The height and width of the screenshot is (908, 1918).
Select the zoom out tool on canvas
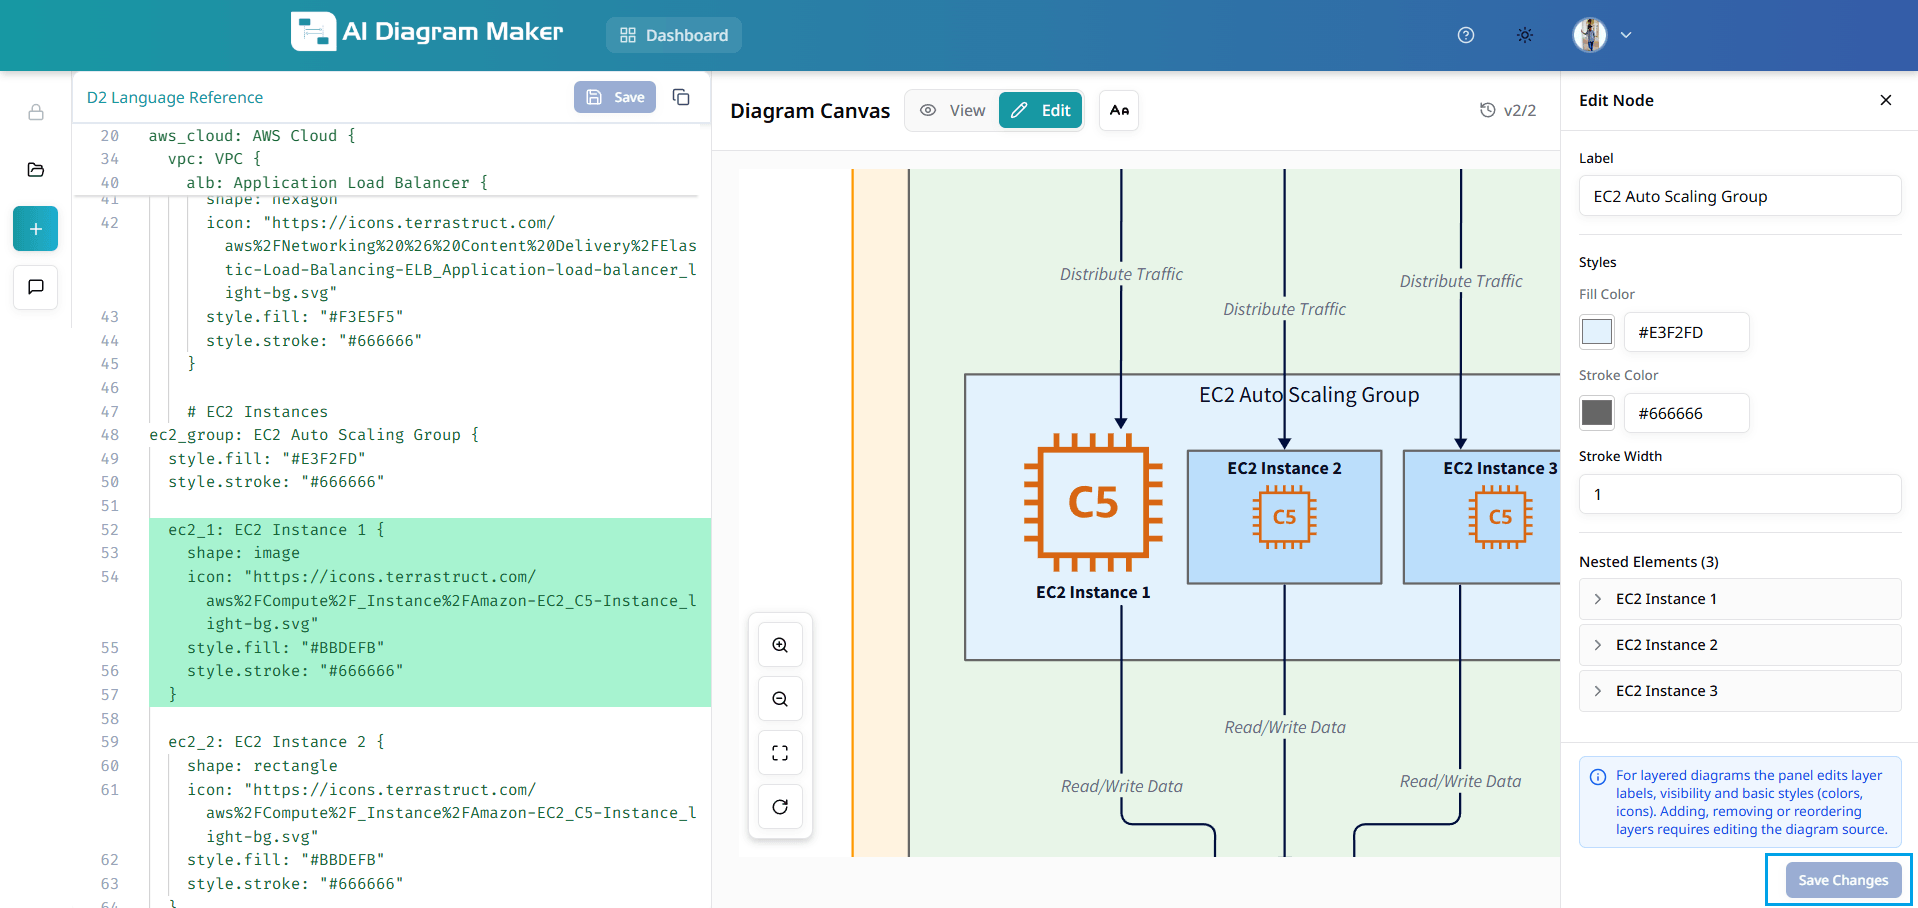click(780, 699)
